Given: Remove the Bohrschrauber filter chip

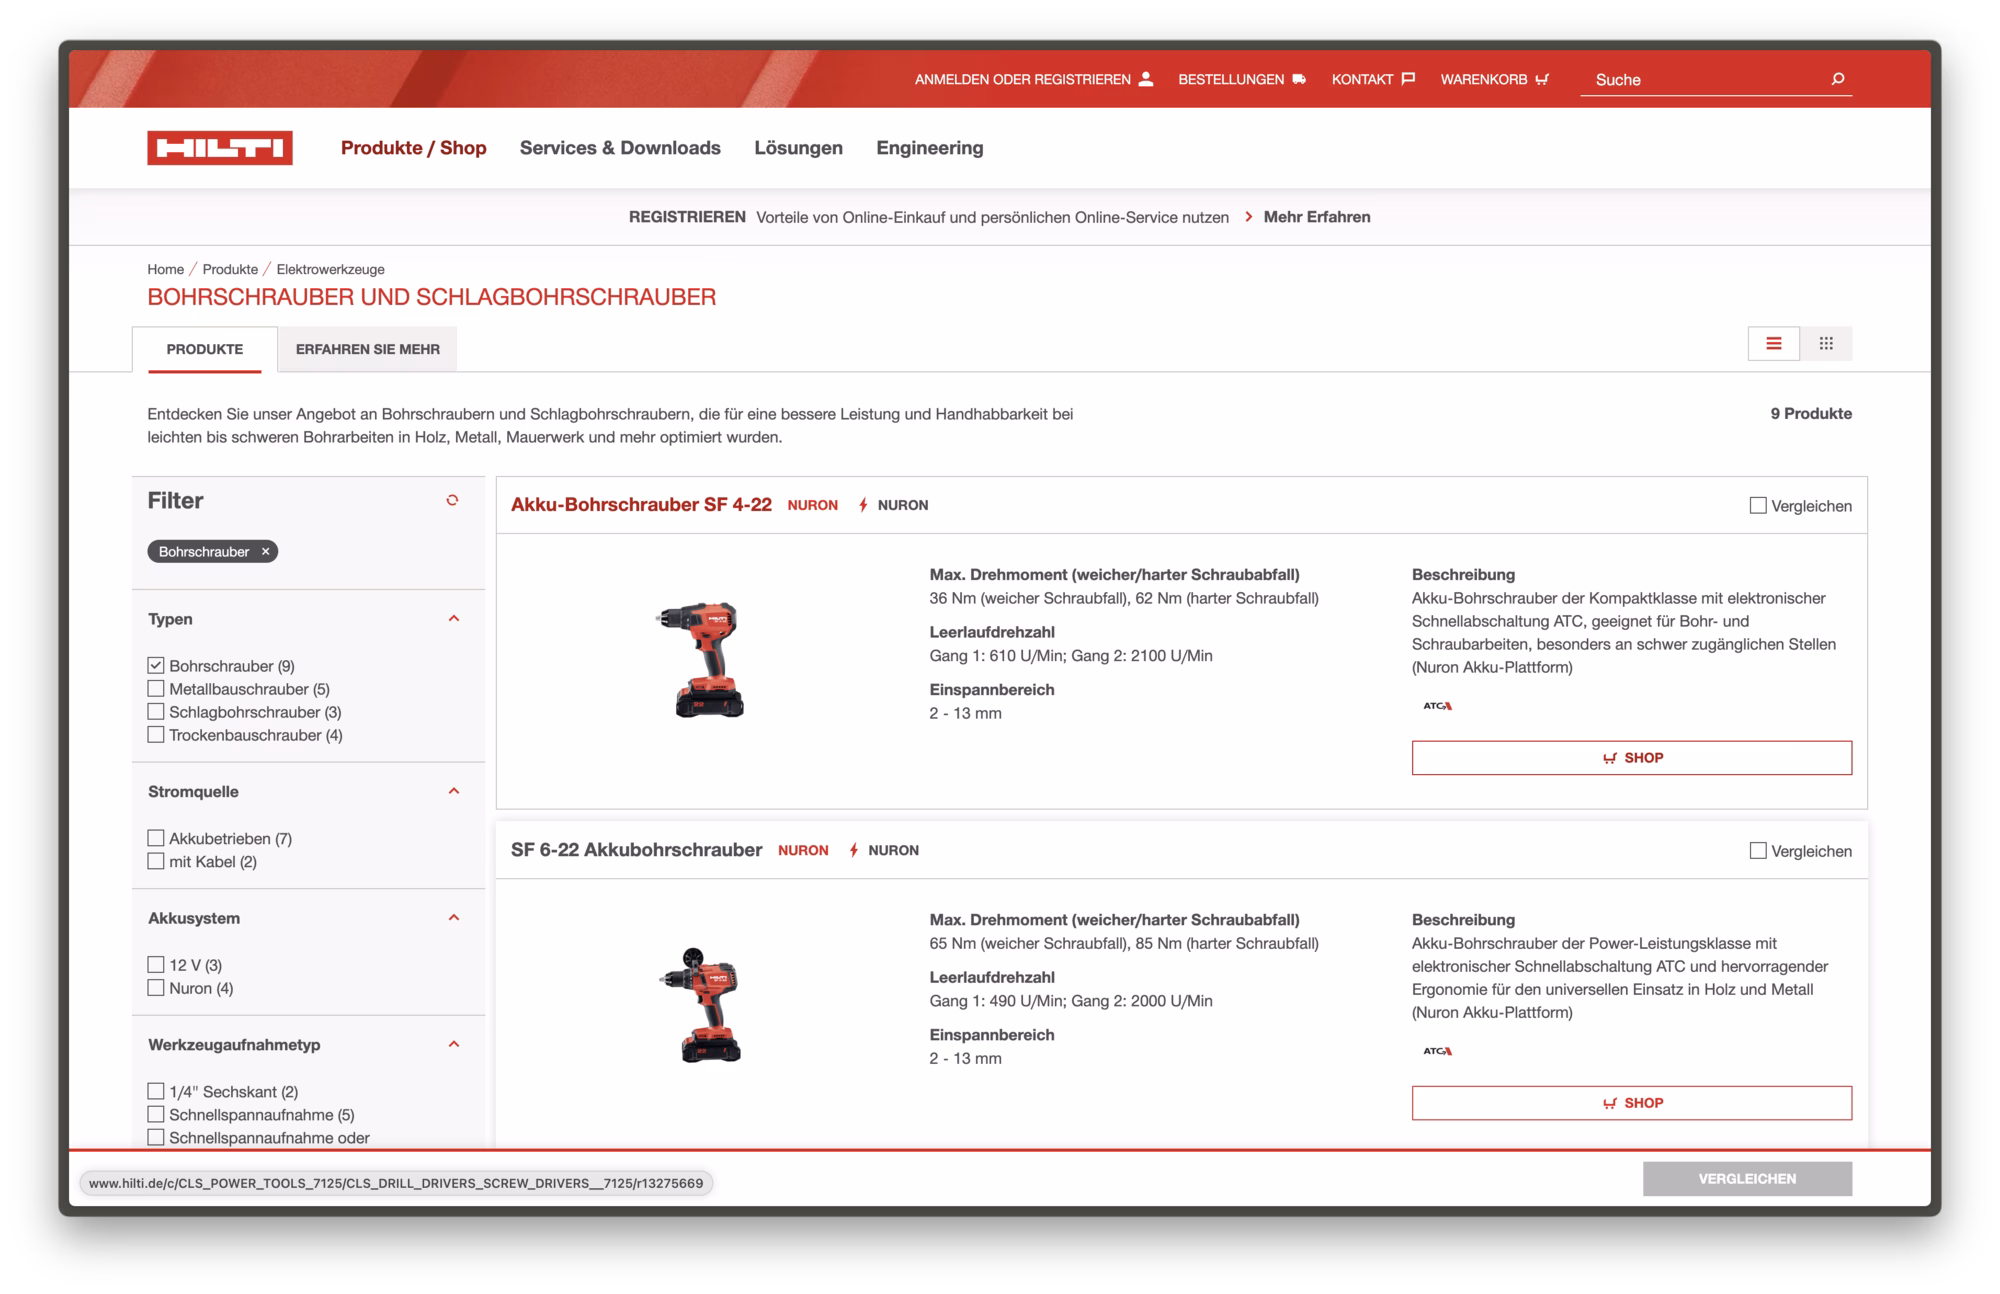Looking at the screenshot, I should (x=265, y=552).
